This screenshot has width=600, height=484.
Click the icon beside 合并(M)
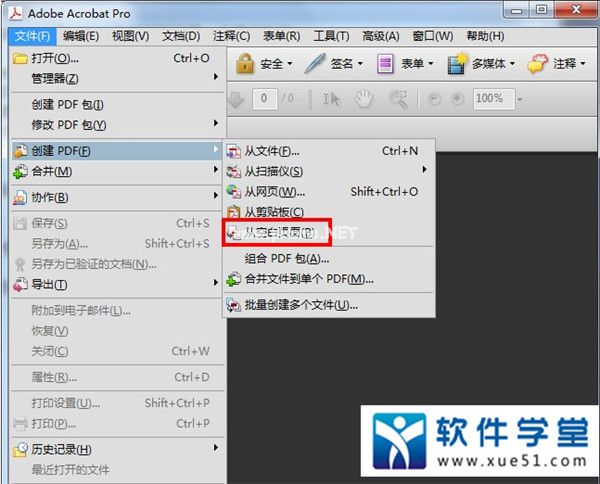pos(20,172)
